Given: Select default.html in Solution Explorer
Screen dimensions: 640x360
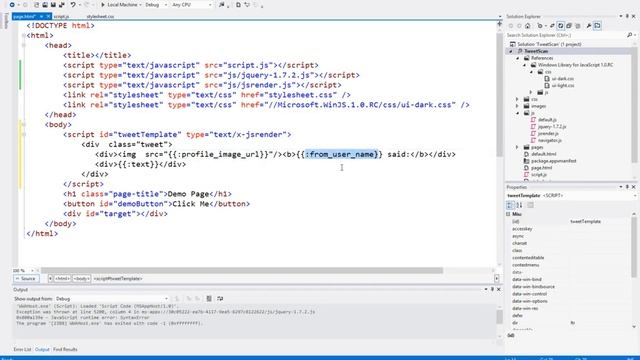Looking at the screenshot, I should tap(543, 154).
